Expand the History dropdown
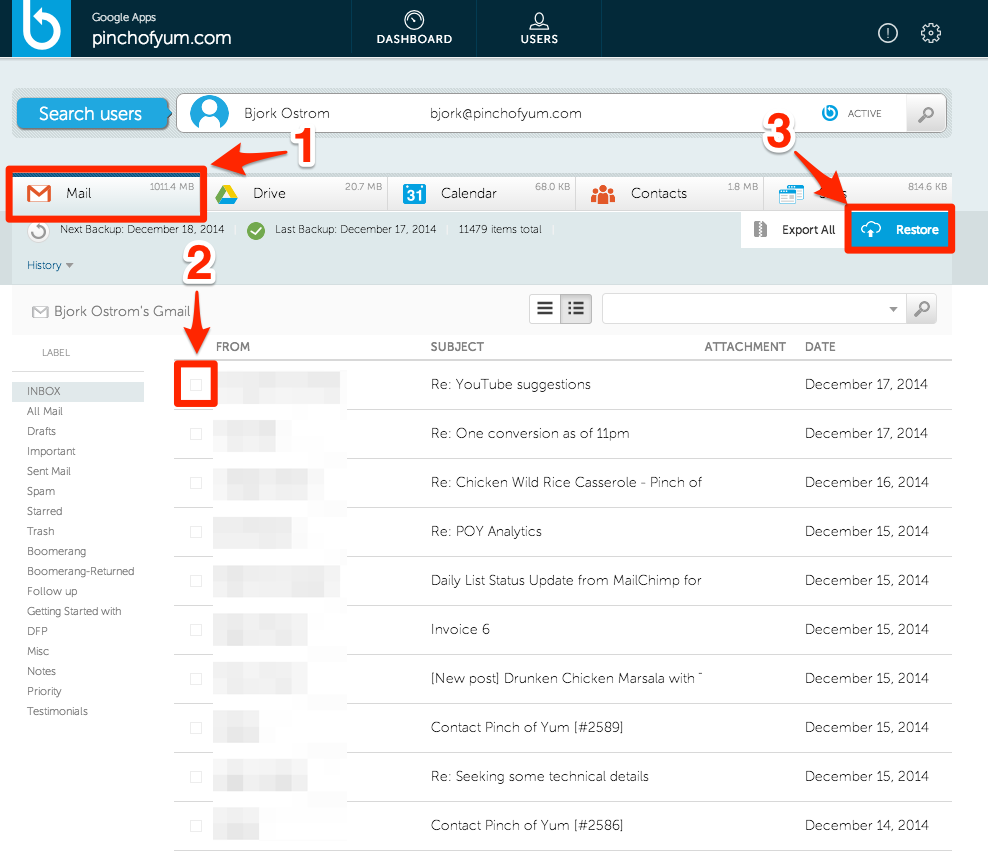The height and width of the screenshot is (856, 988). [50, 265]
